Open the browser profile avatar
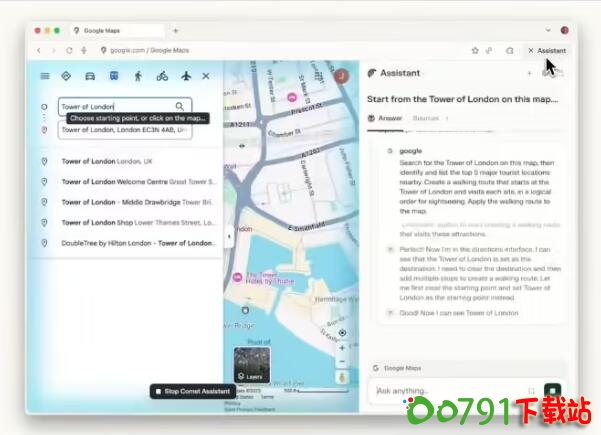This screenshot has width=601, height=435. (564, 30)
